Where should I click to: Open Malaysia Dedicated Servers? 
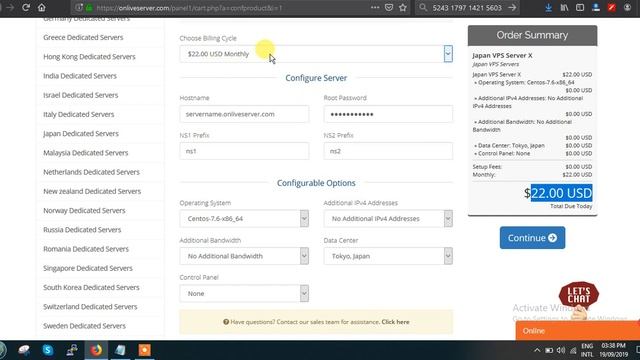(86, 153)
